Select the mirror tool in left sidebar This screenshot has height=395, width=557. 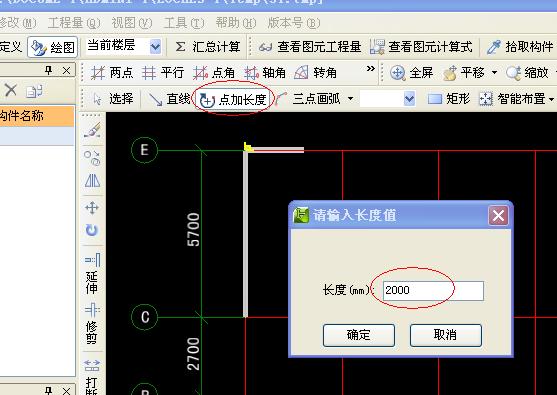[x=92, y=181]
